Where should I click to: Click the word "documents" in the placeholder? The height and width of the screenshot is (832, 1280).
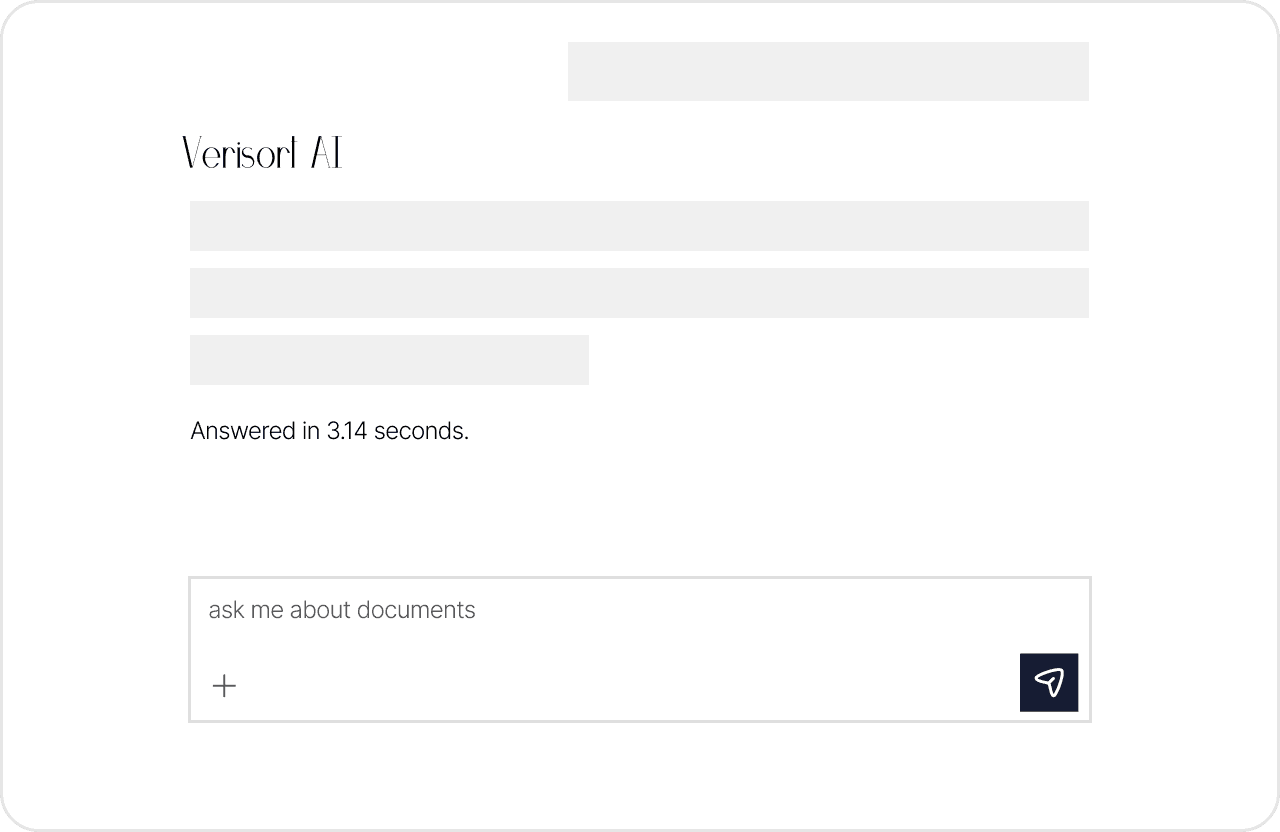tap(416, 610)
